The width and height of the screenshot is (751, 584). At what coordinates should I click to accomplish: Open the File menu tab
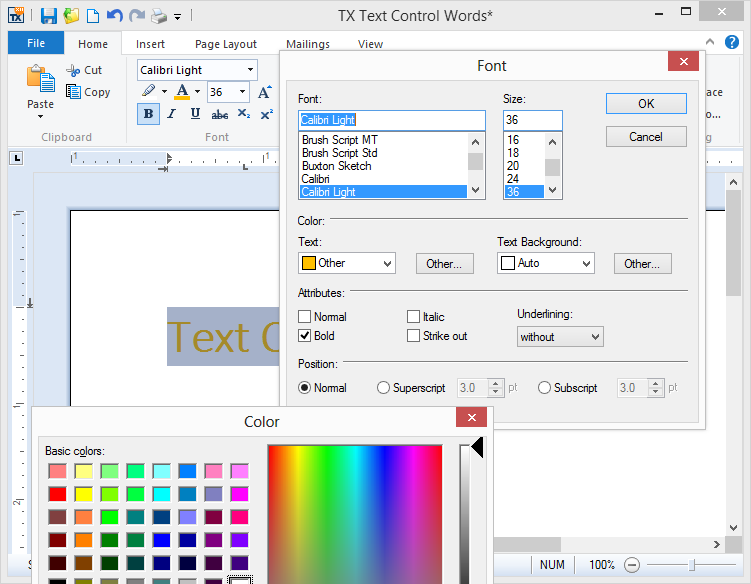[x=36, y=44]
